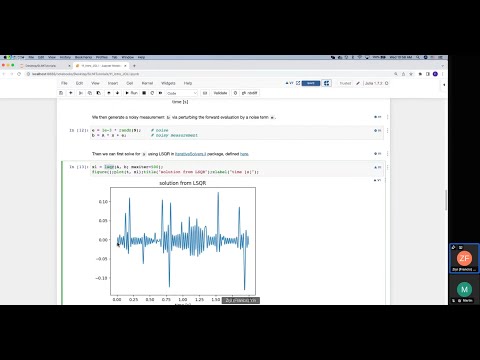Click the Julia kernel name indicator

[x=374, y=83]
